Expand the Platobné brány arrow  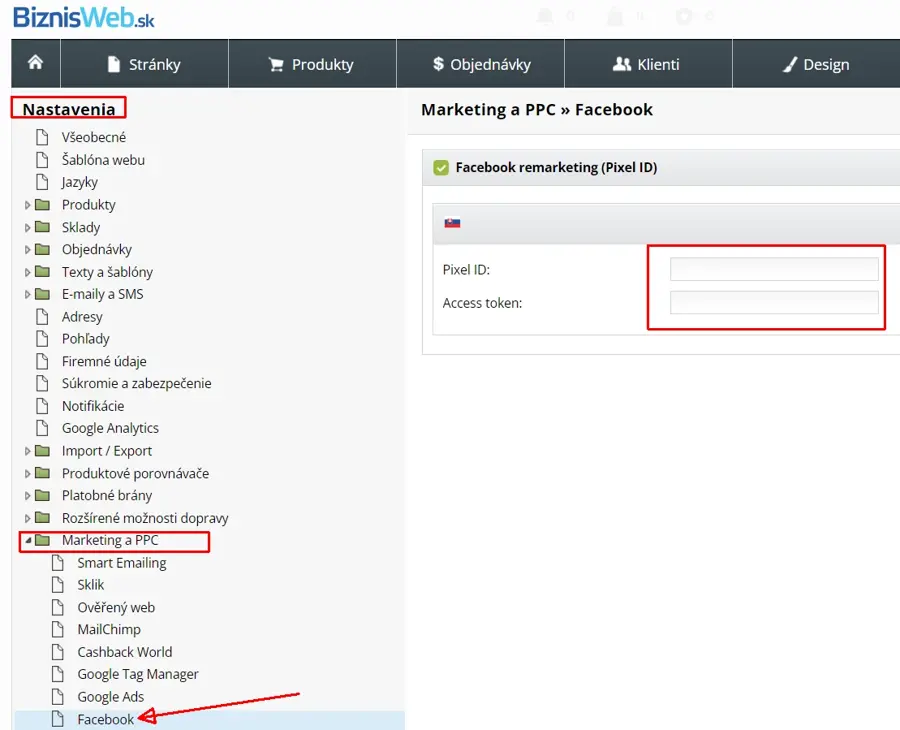click(27, 495)
